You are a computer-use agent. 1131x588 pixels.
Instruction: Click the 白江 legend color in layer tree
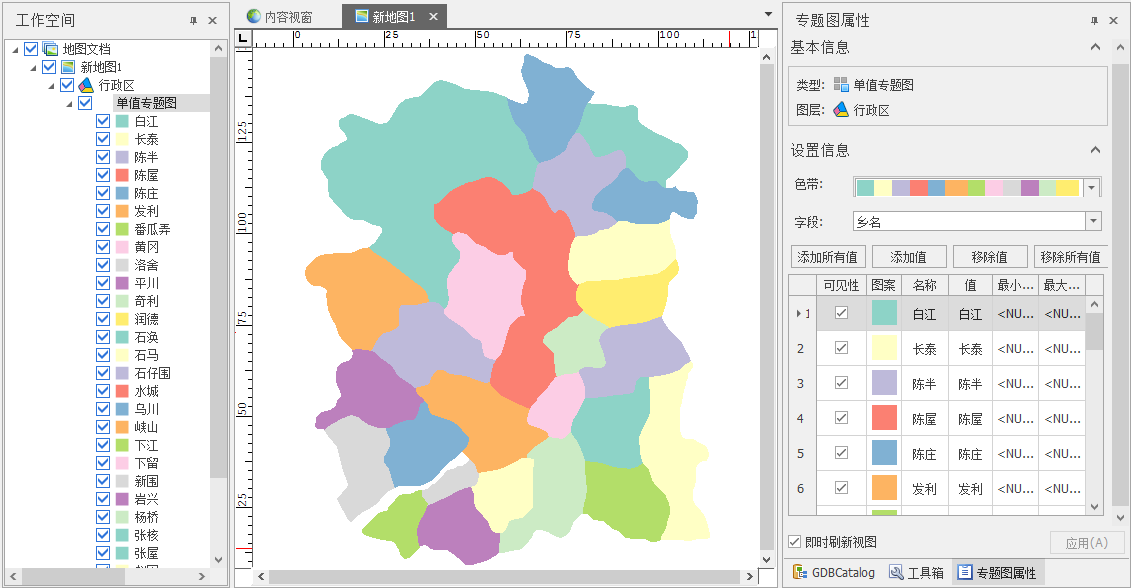[x=122, y=122]
